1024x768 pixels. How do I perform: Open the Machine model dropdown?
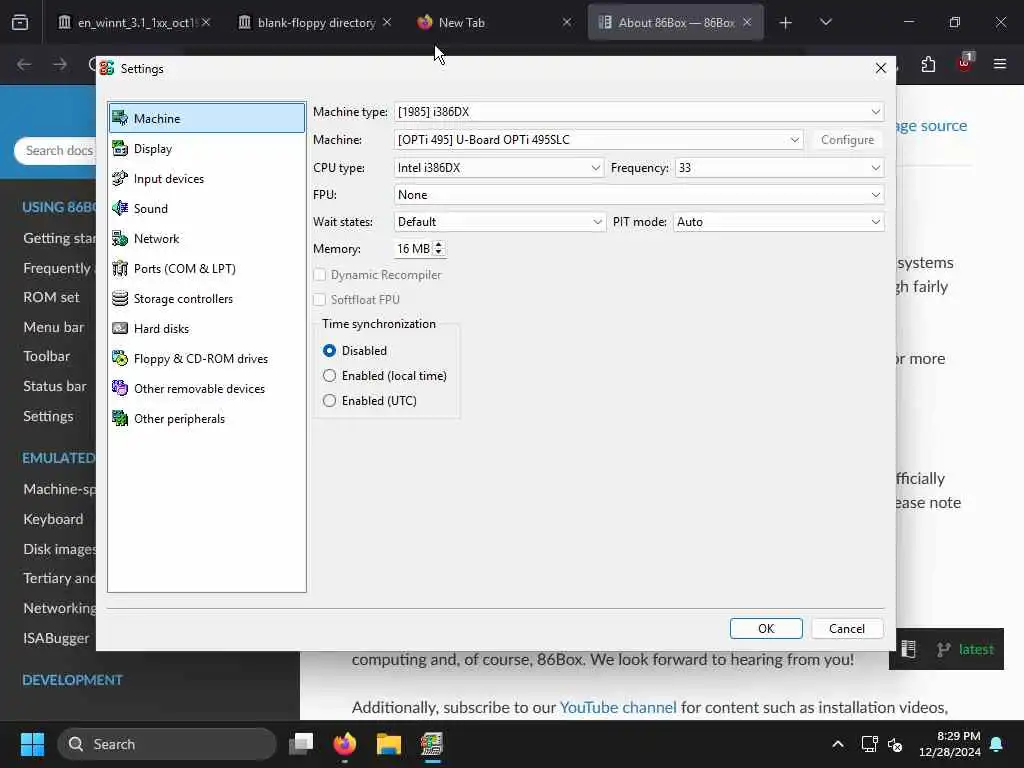(598, 140)
